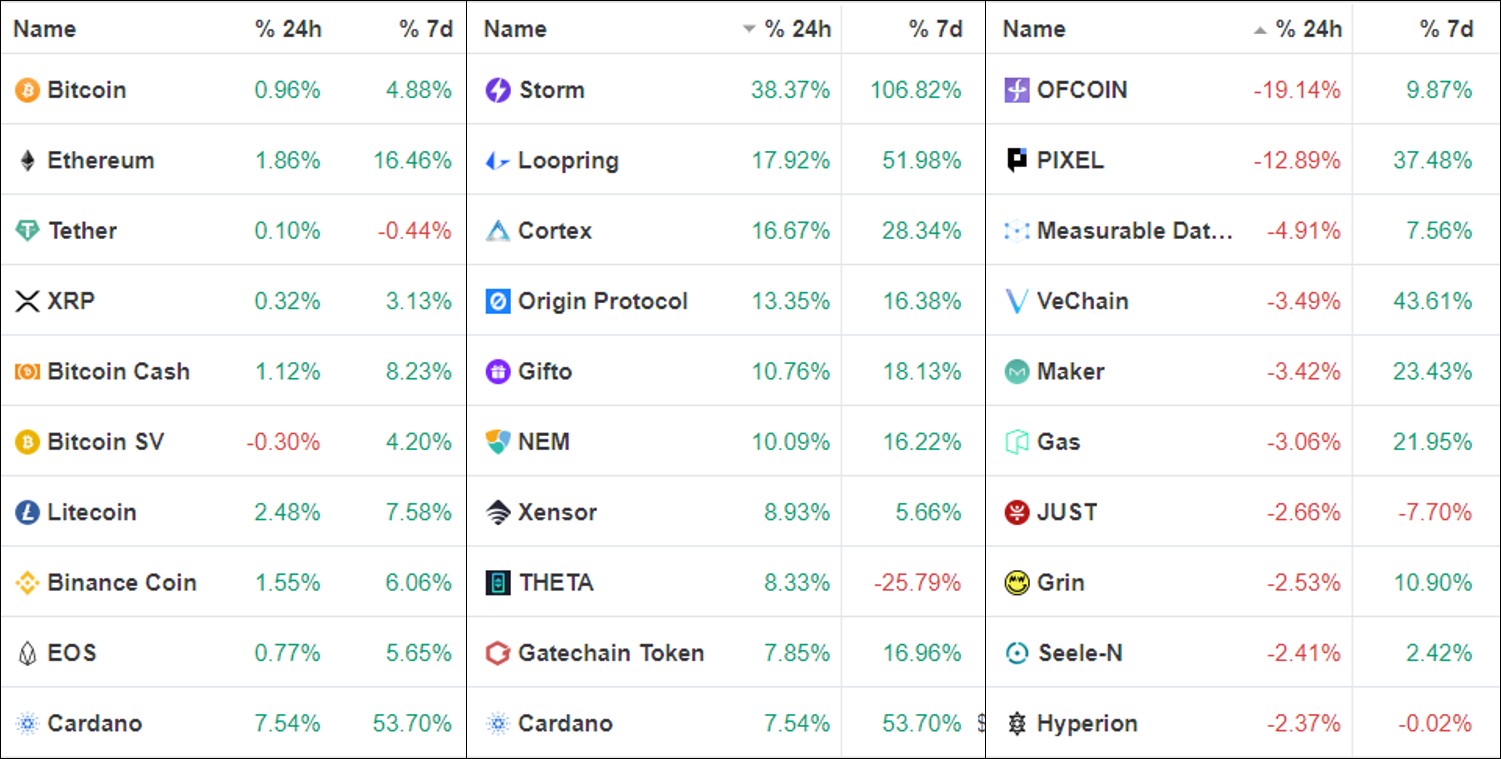Sort middle table by % 24h descending arrow
The image size is (1501, 759).
point(749,29)
